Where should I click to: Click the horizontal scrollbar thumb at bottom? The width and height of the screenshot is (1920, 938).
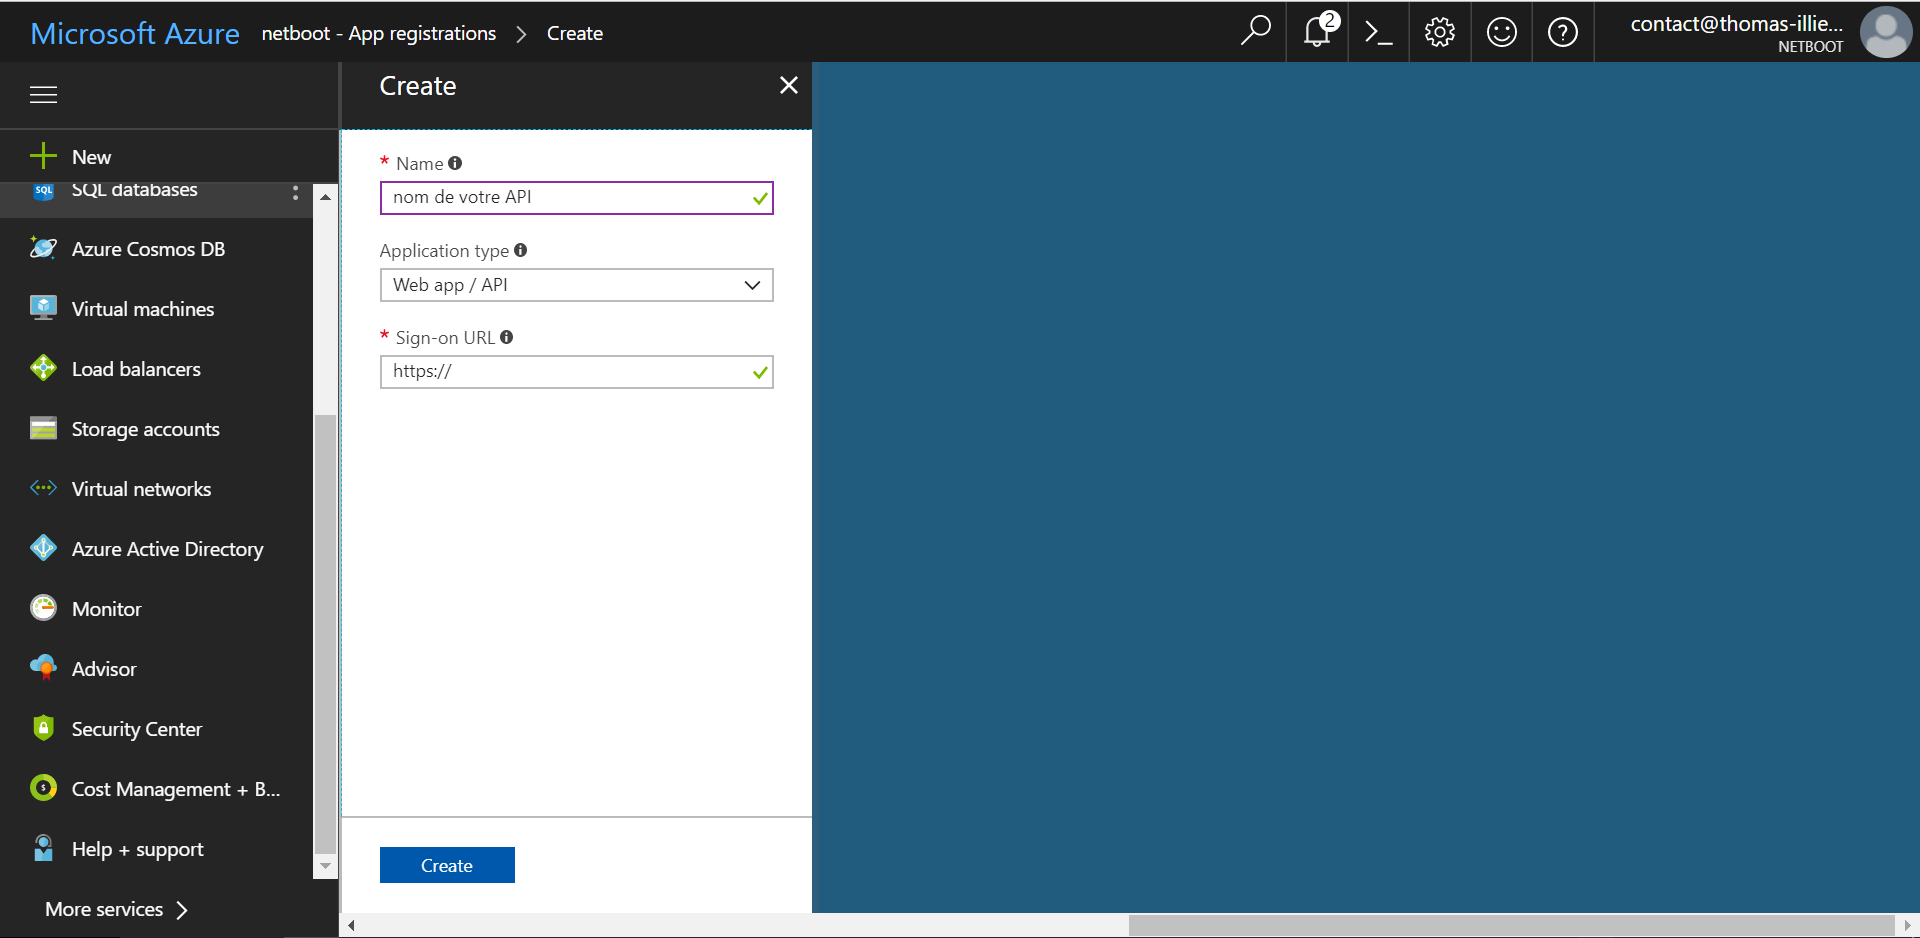(x=1511, y=925)
